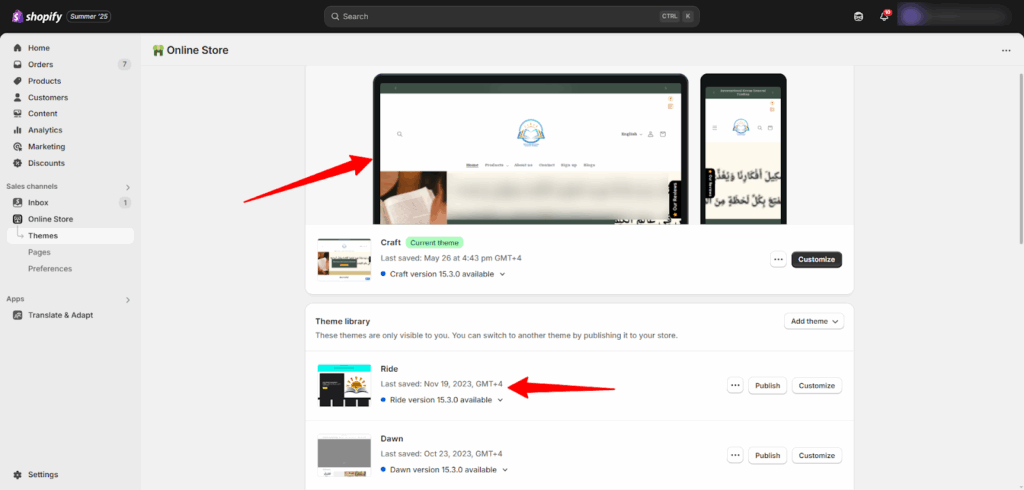The image size is (1024, 490).
Task: Customize the current Craft theme
Action: click(816, 259)
